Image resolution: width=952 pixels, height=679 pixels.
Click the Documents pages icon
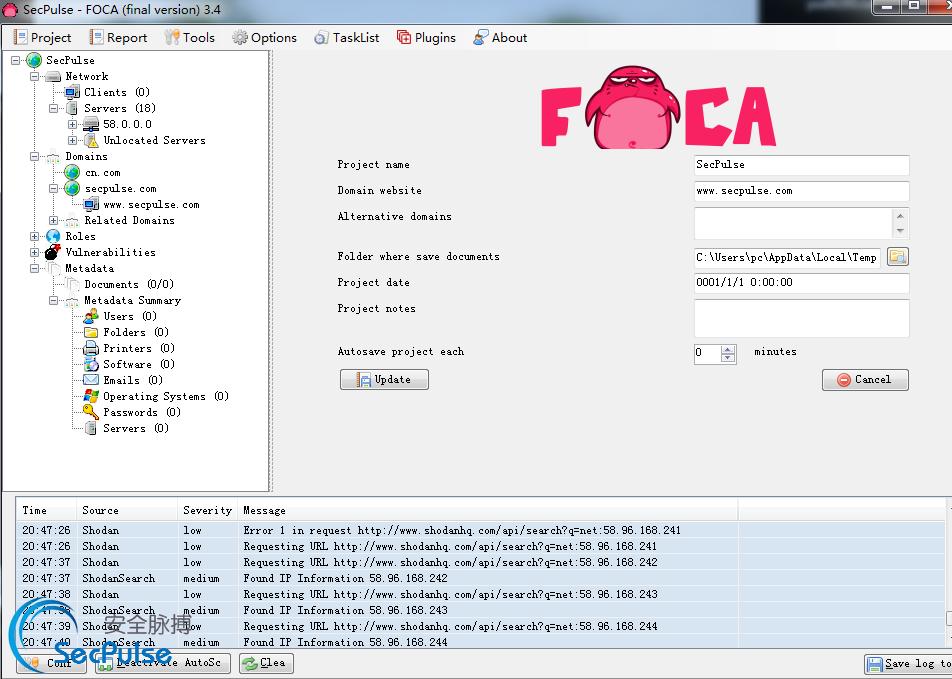pos(72,284)
